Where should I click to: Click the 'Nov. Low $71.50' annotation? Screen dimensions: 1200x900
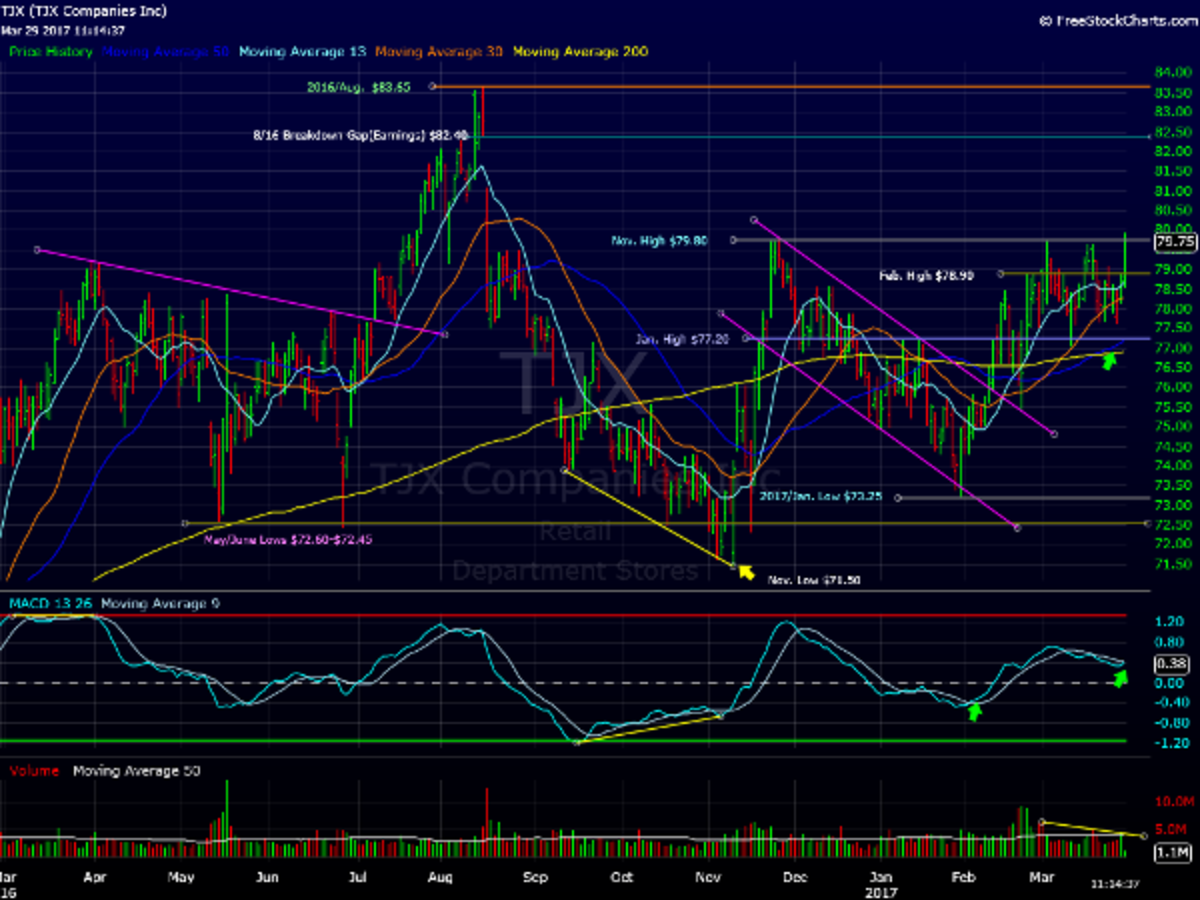click(x=814, y=579)
